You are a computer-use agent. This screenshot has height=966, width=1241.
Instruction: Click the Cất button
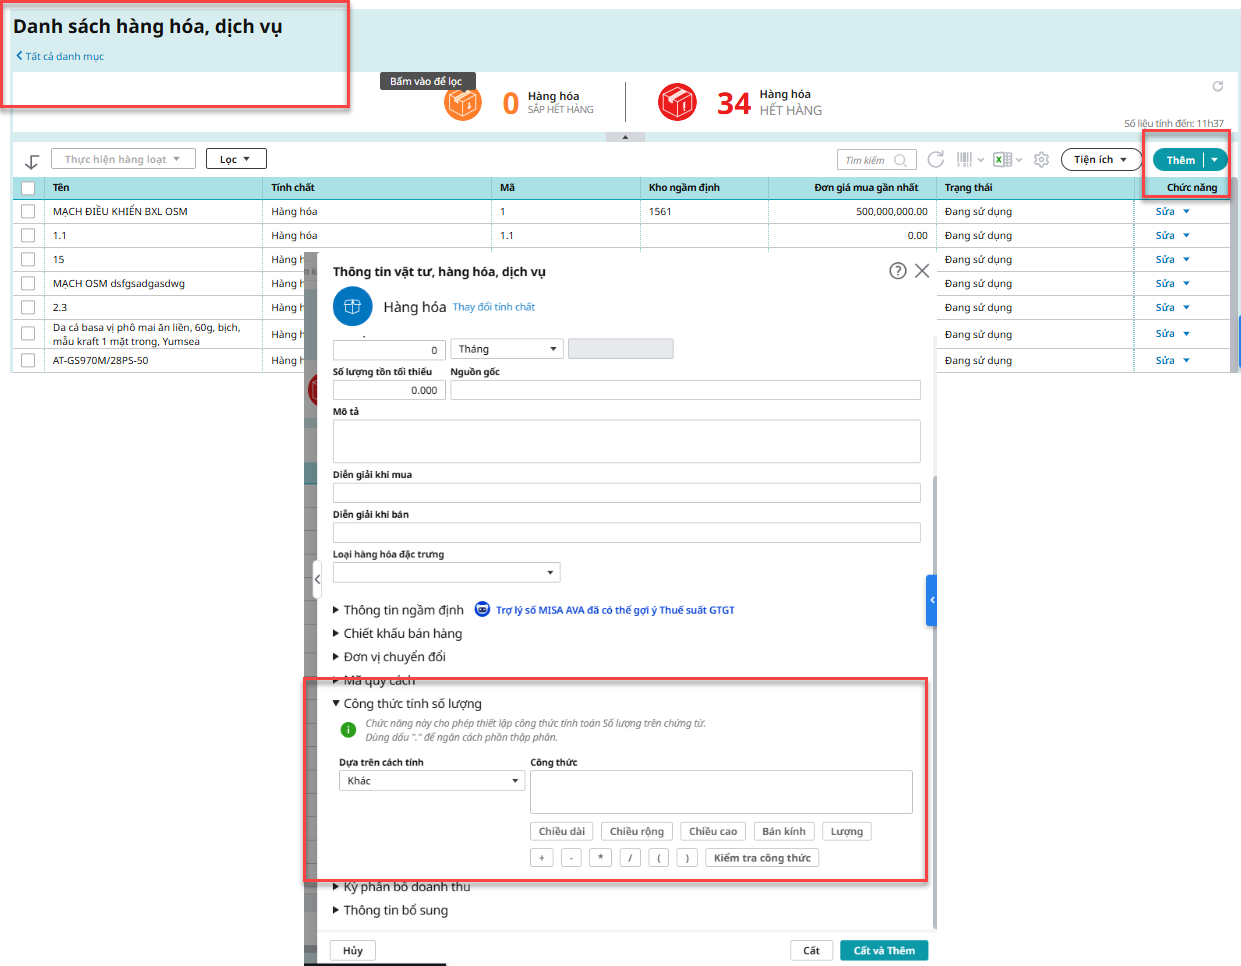811,950
